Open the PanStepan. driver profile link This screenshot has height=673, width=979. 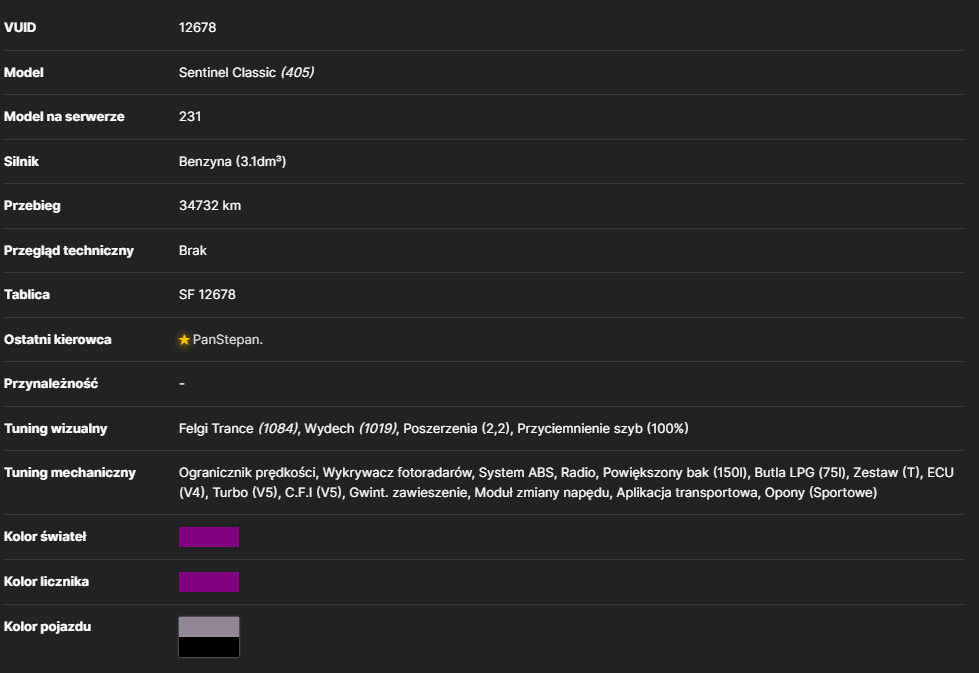click(x=228, y=340)
